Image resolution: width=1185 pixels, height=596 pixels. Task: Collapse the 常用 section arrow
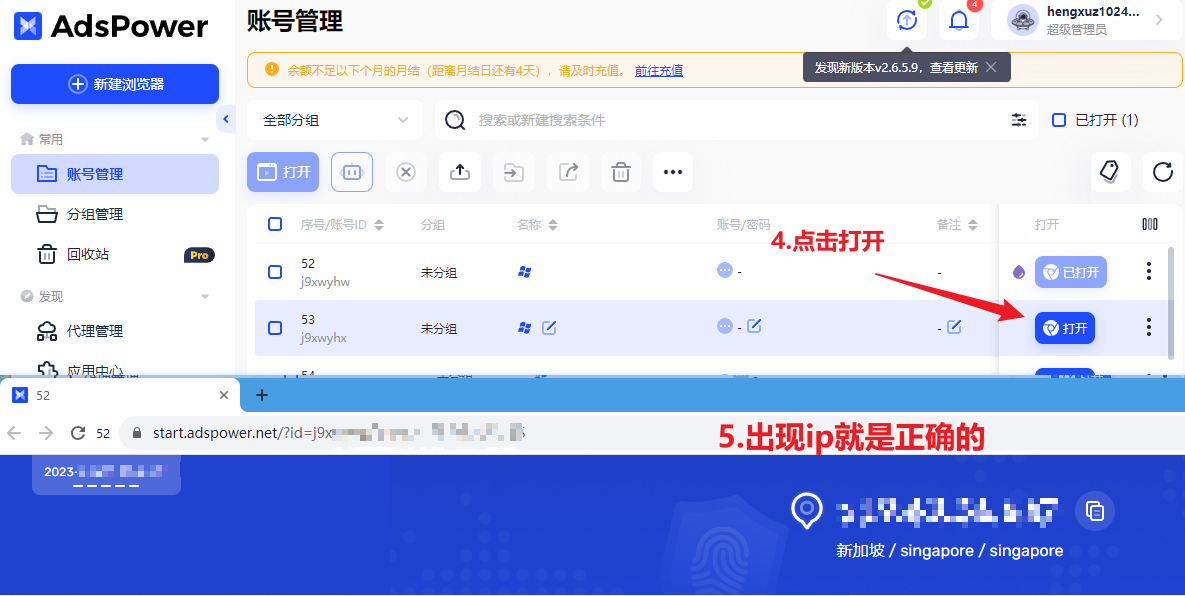click(x=205, y=140)
